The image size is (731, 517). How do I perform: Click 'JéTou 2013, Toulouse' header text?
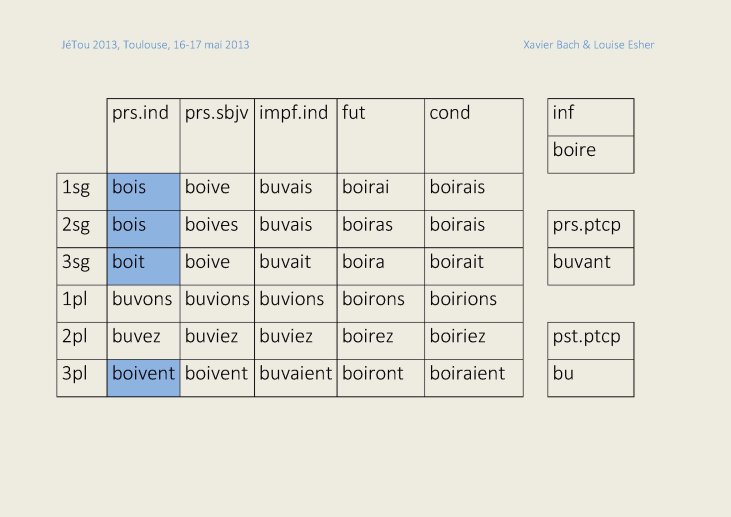[x=115, y=45]
